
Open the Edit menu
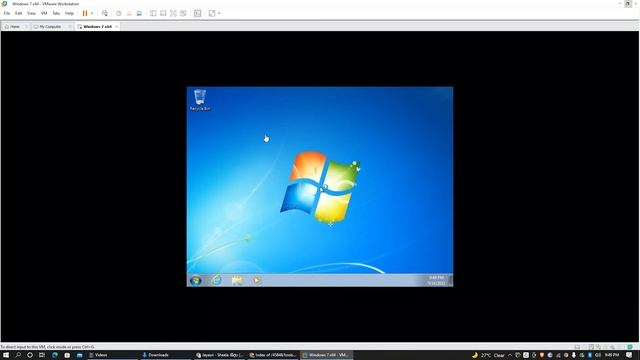click(x=18, y=13)
